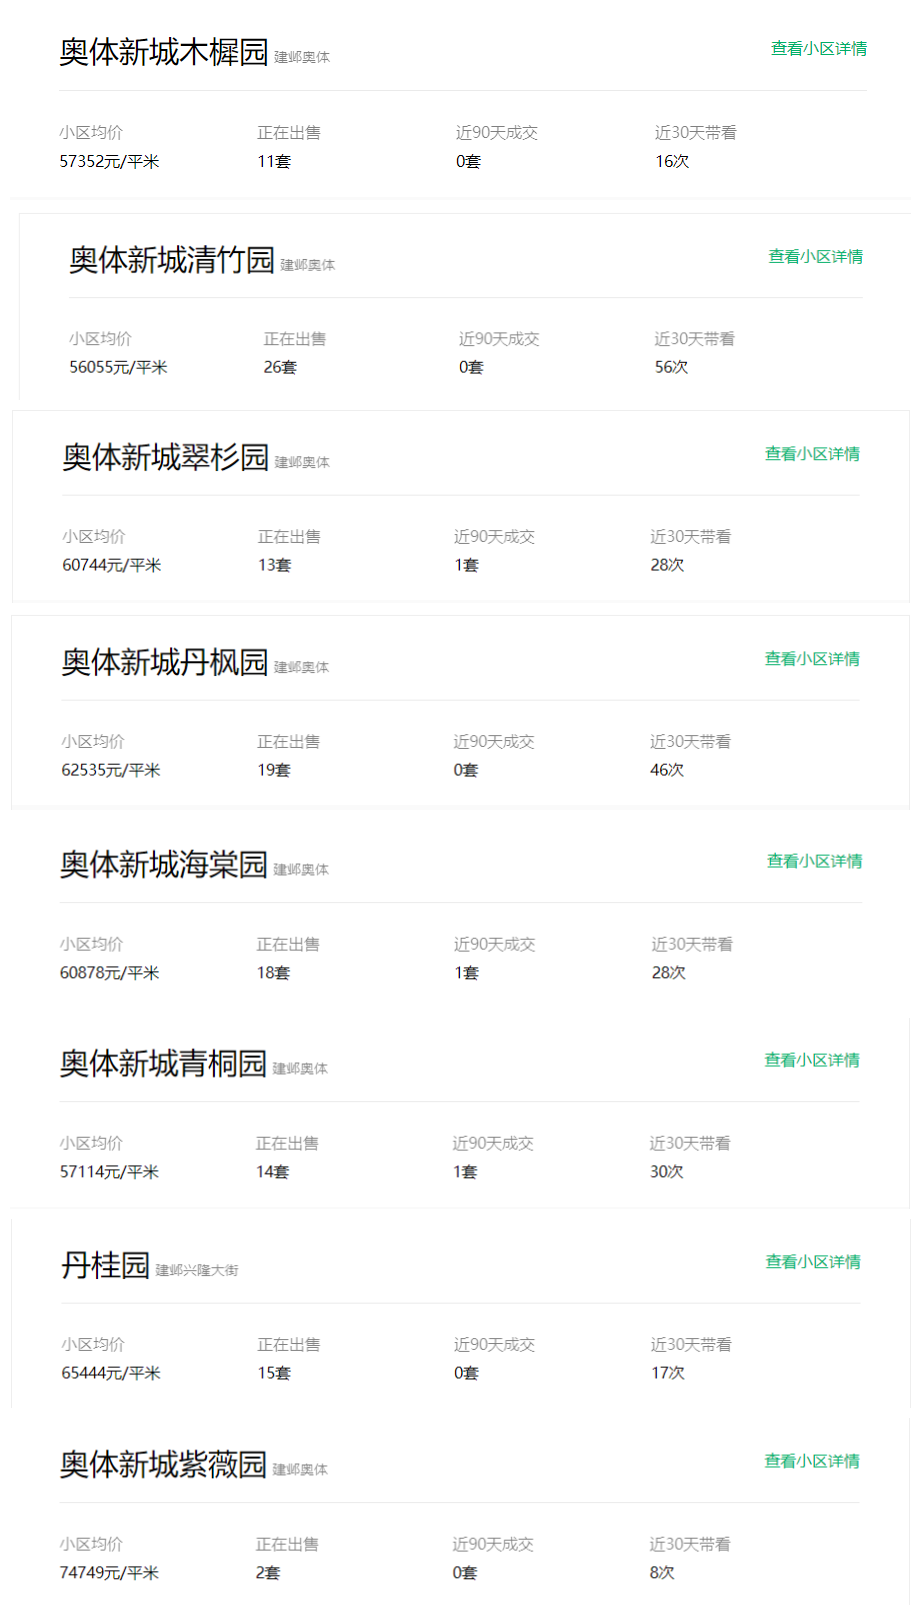
Task: Open 查看小区详情 link for 奥体新城木樨园
Action: pyautogui.click(x=818, y=49)
